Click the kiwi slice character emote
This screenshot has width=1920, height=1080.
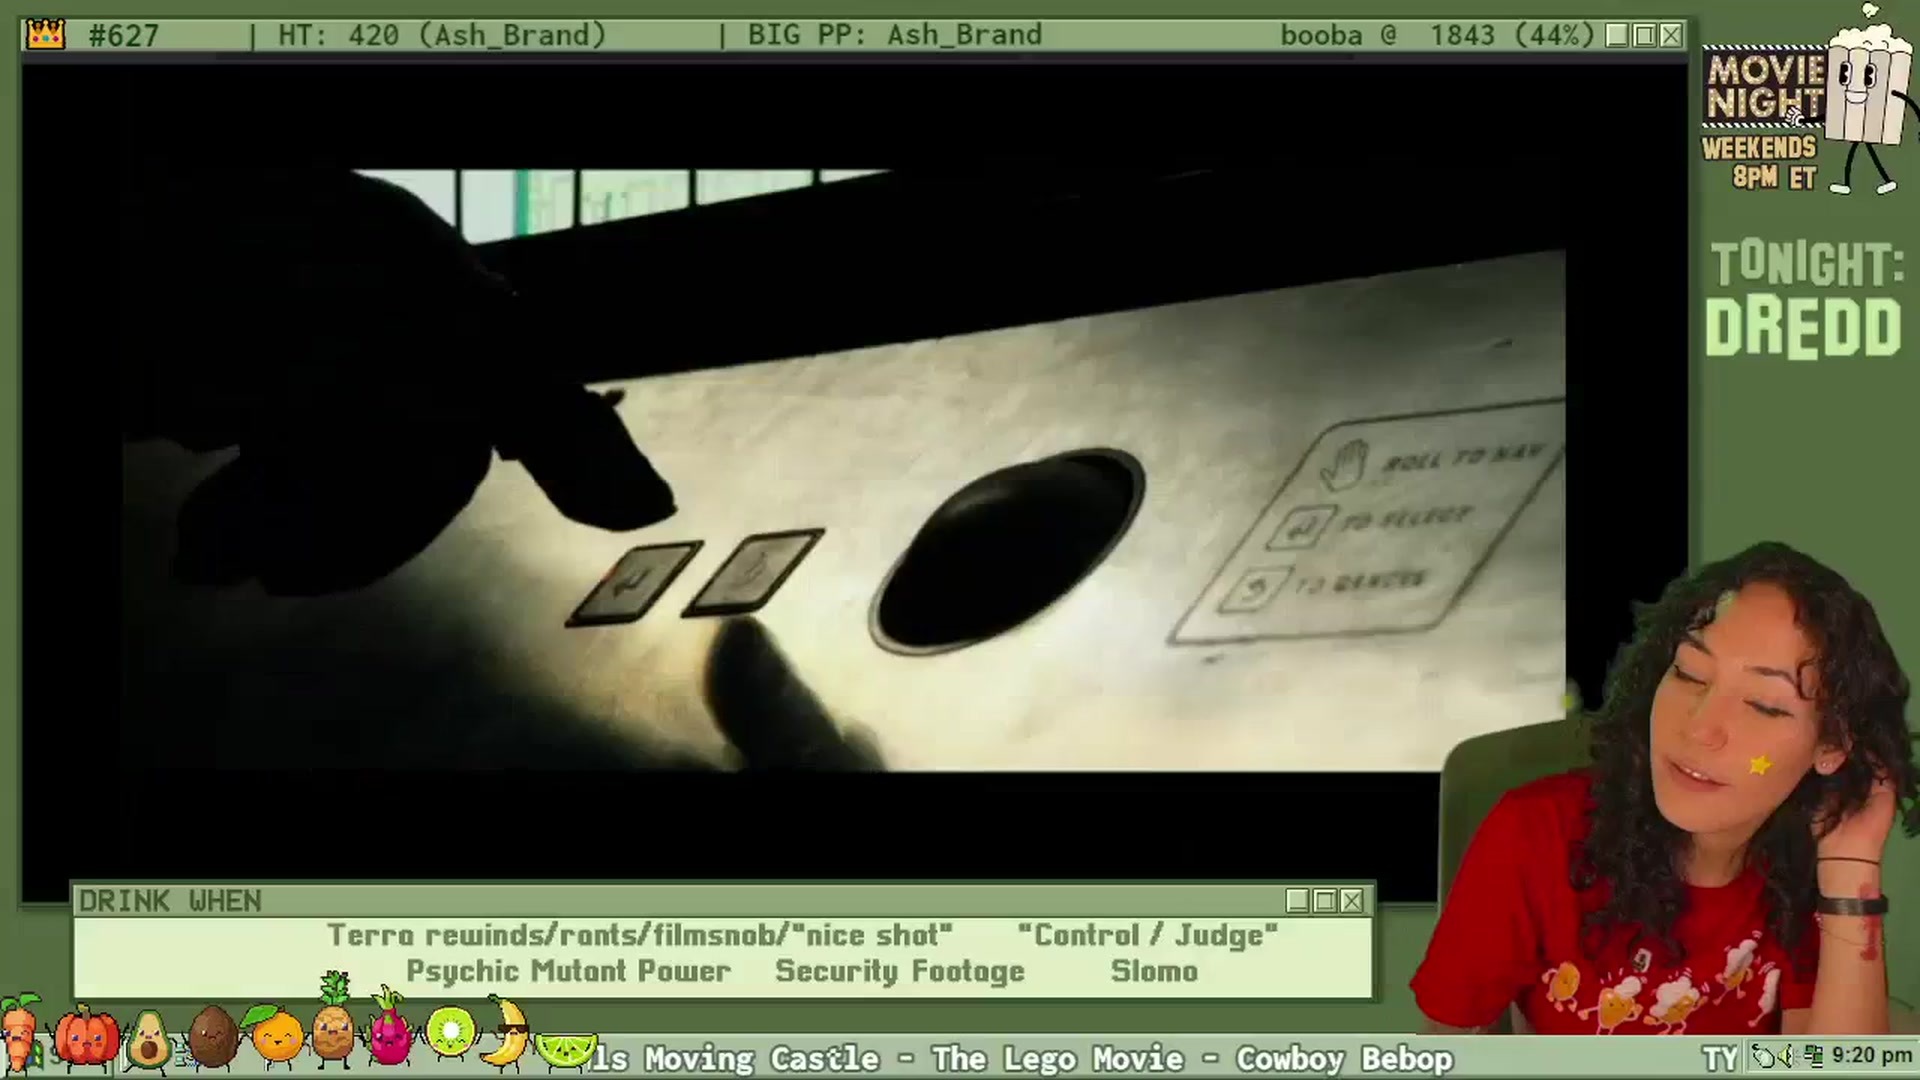(450, 1032)
